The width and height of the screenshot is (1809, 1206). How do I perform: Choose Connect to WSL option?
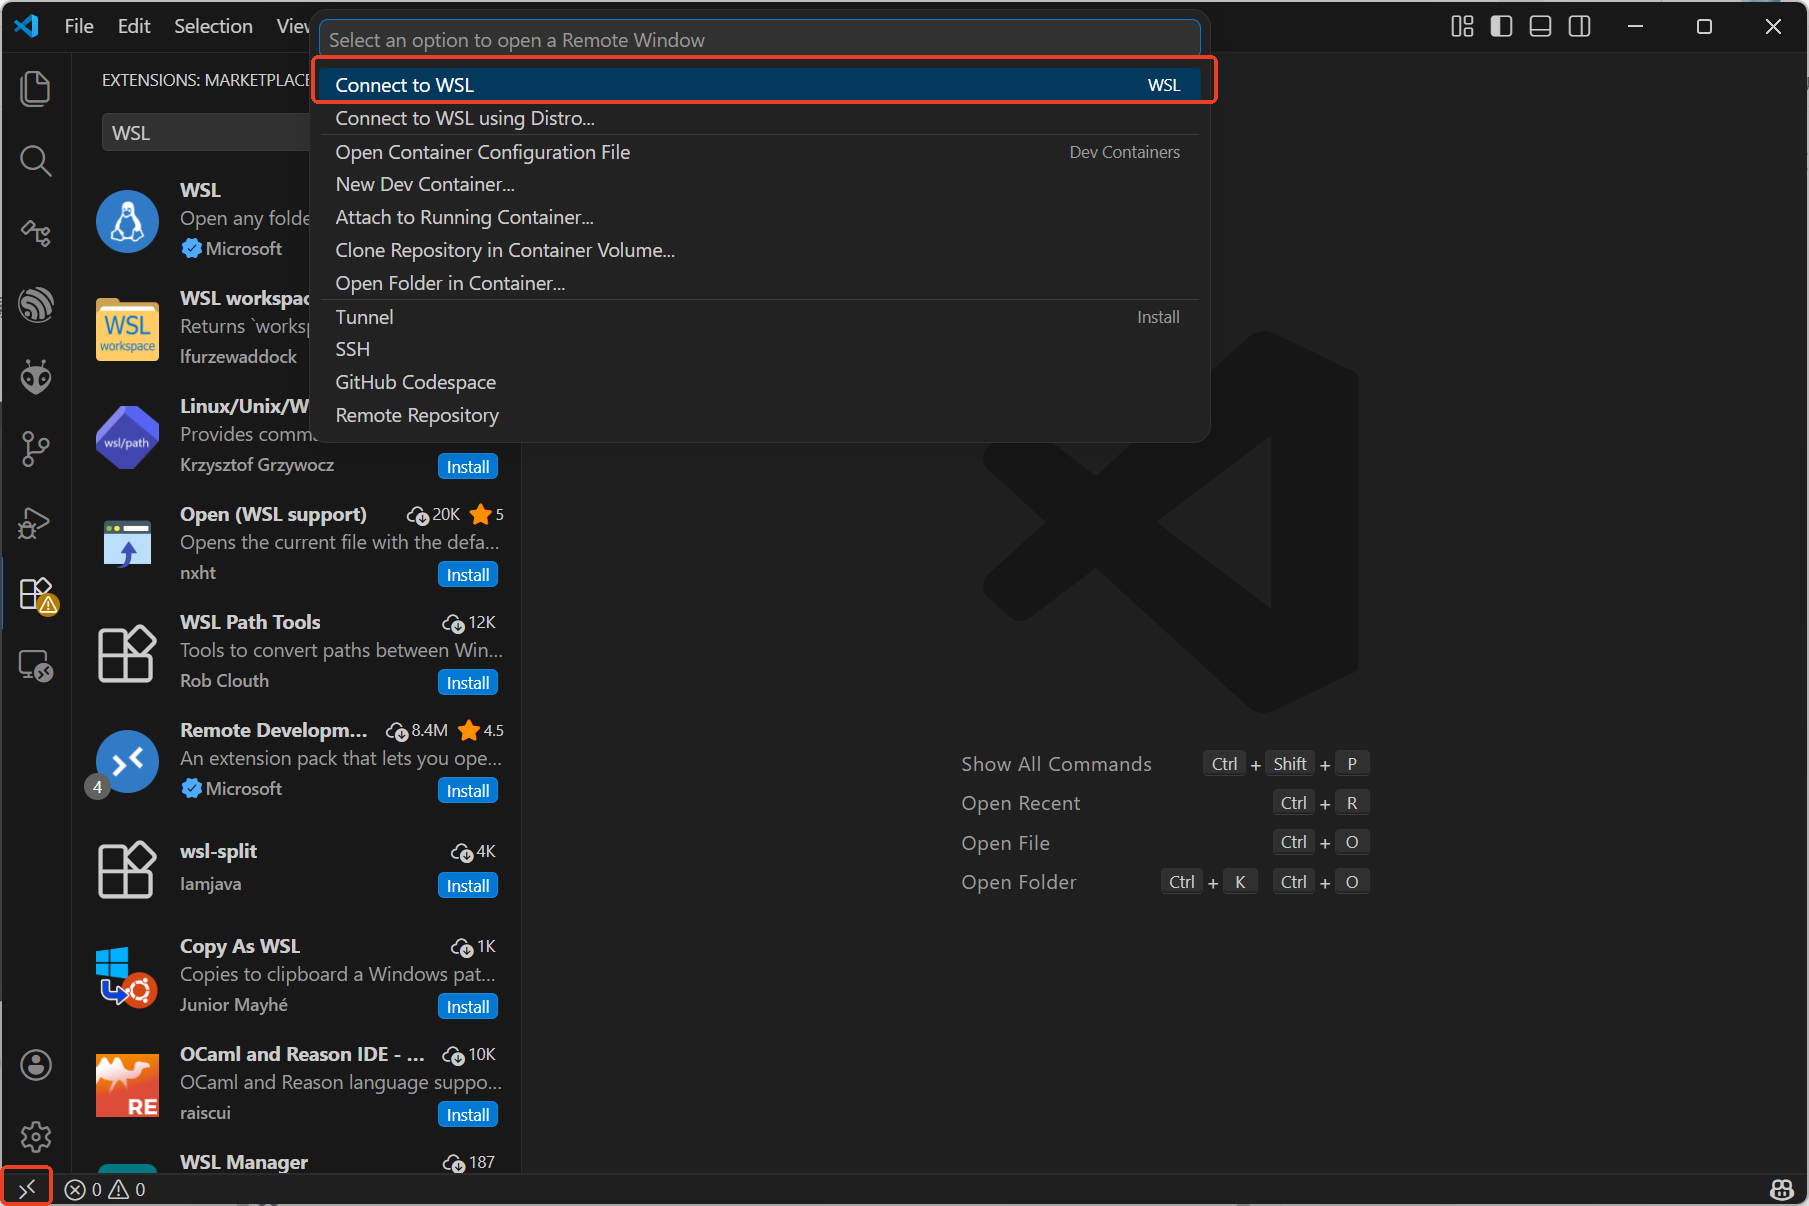(758, 85)
